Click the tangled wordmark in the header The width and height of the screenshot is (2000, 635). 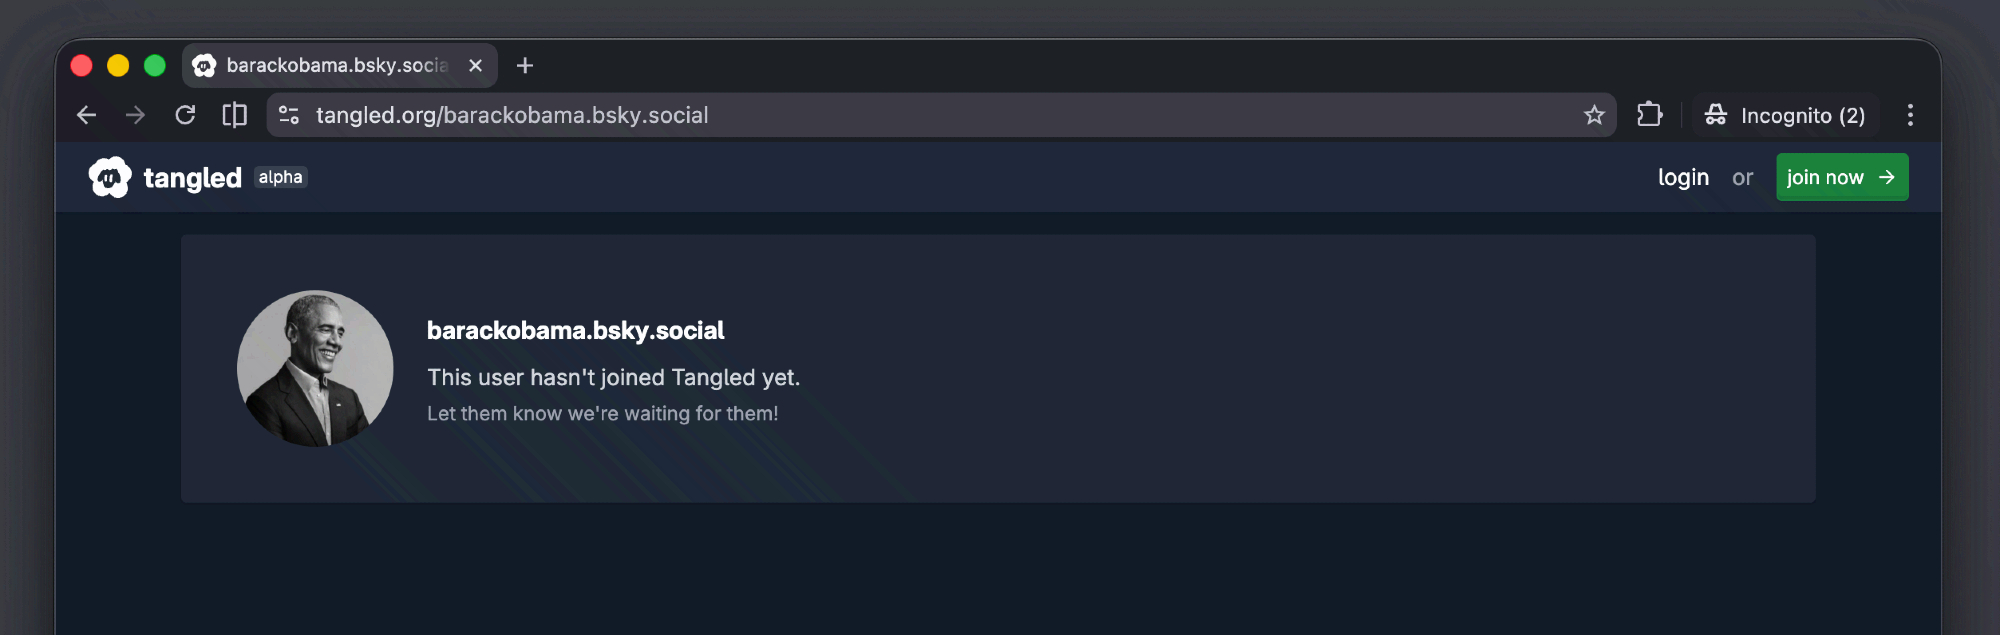coord(193,178)
